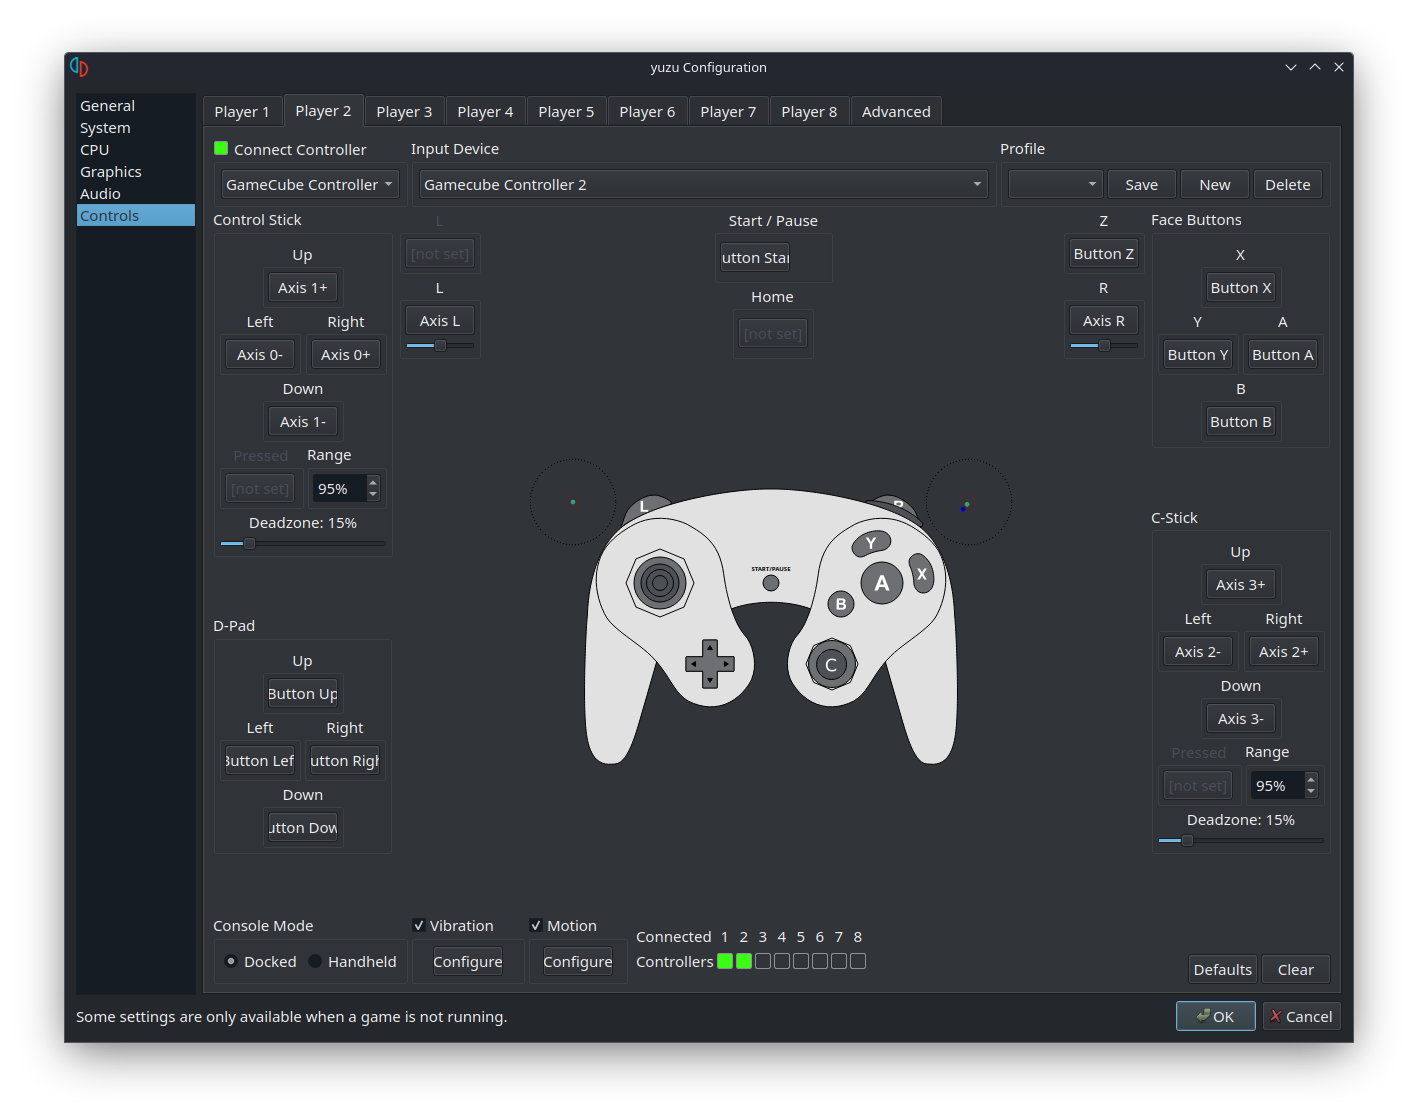Image resolution: width=1418 pixels, height=1119 pixels.
Task: Click the Defaults button
Action: 1222,969
